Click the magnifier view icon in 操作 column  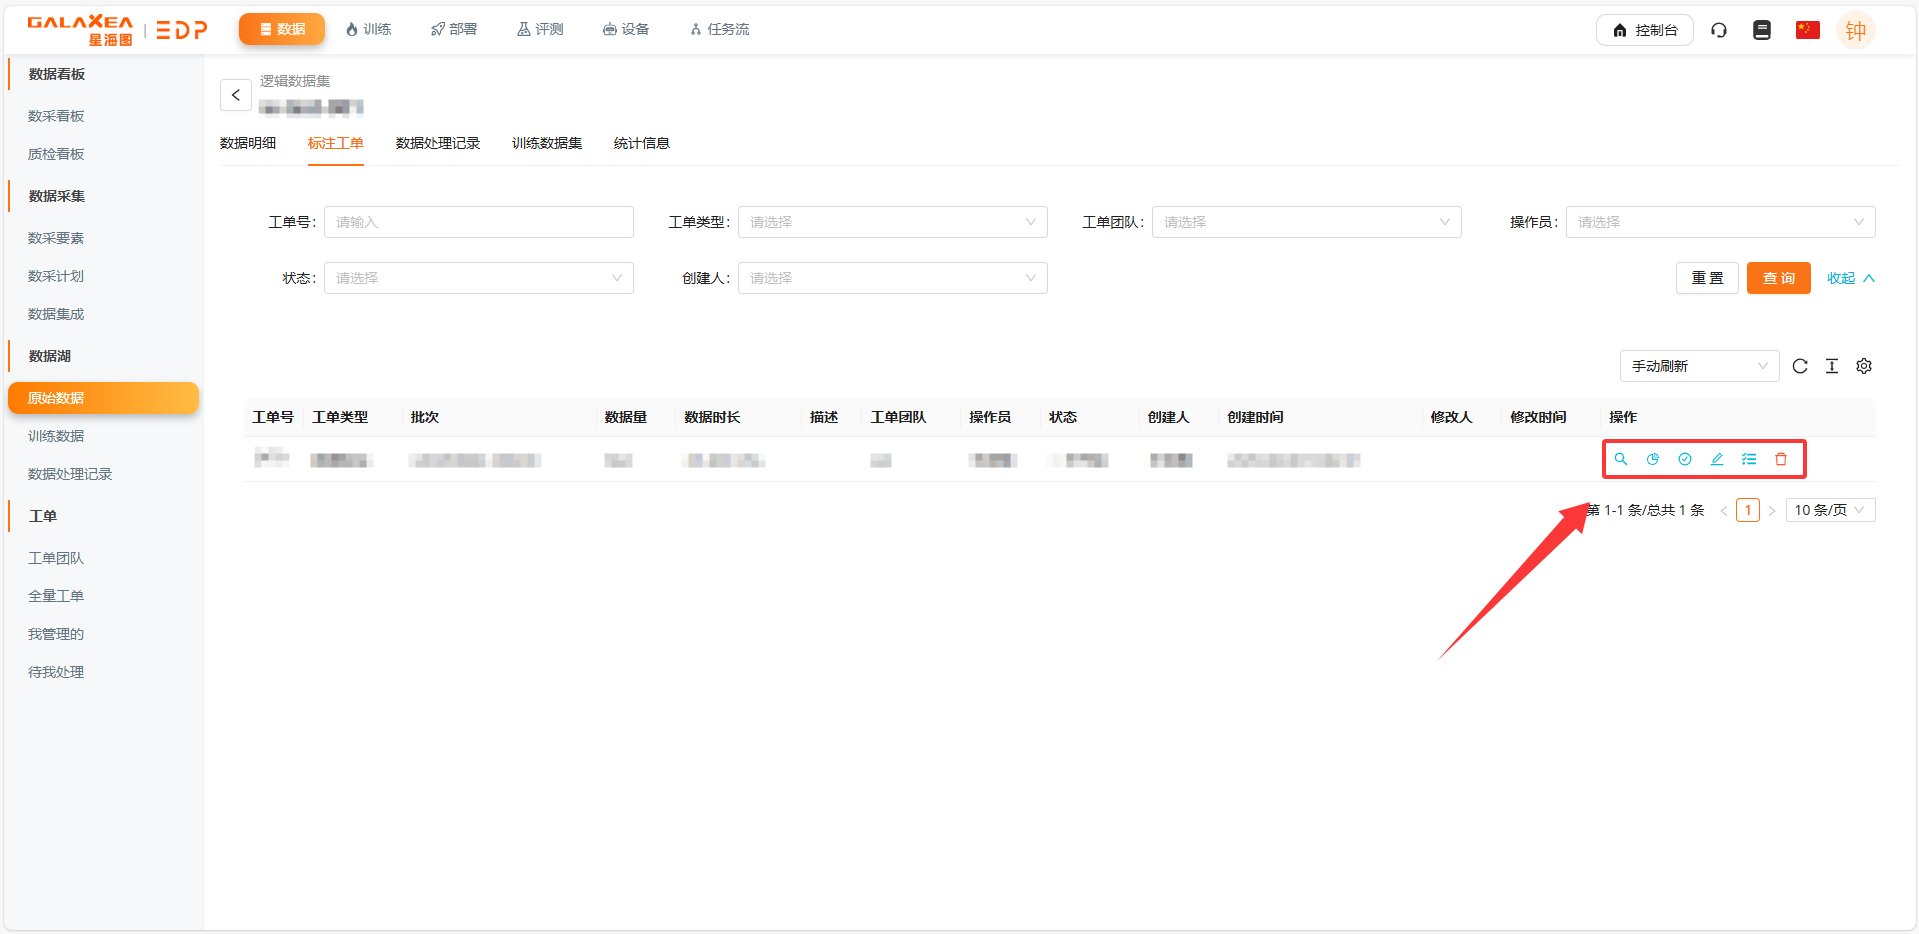click(1621, 459)
